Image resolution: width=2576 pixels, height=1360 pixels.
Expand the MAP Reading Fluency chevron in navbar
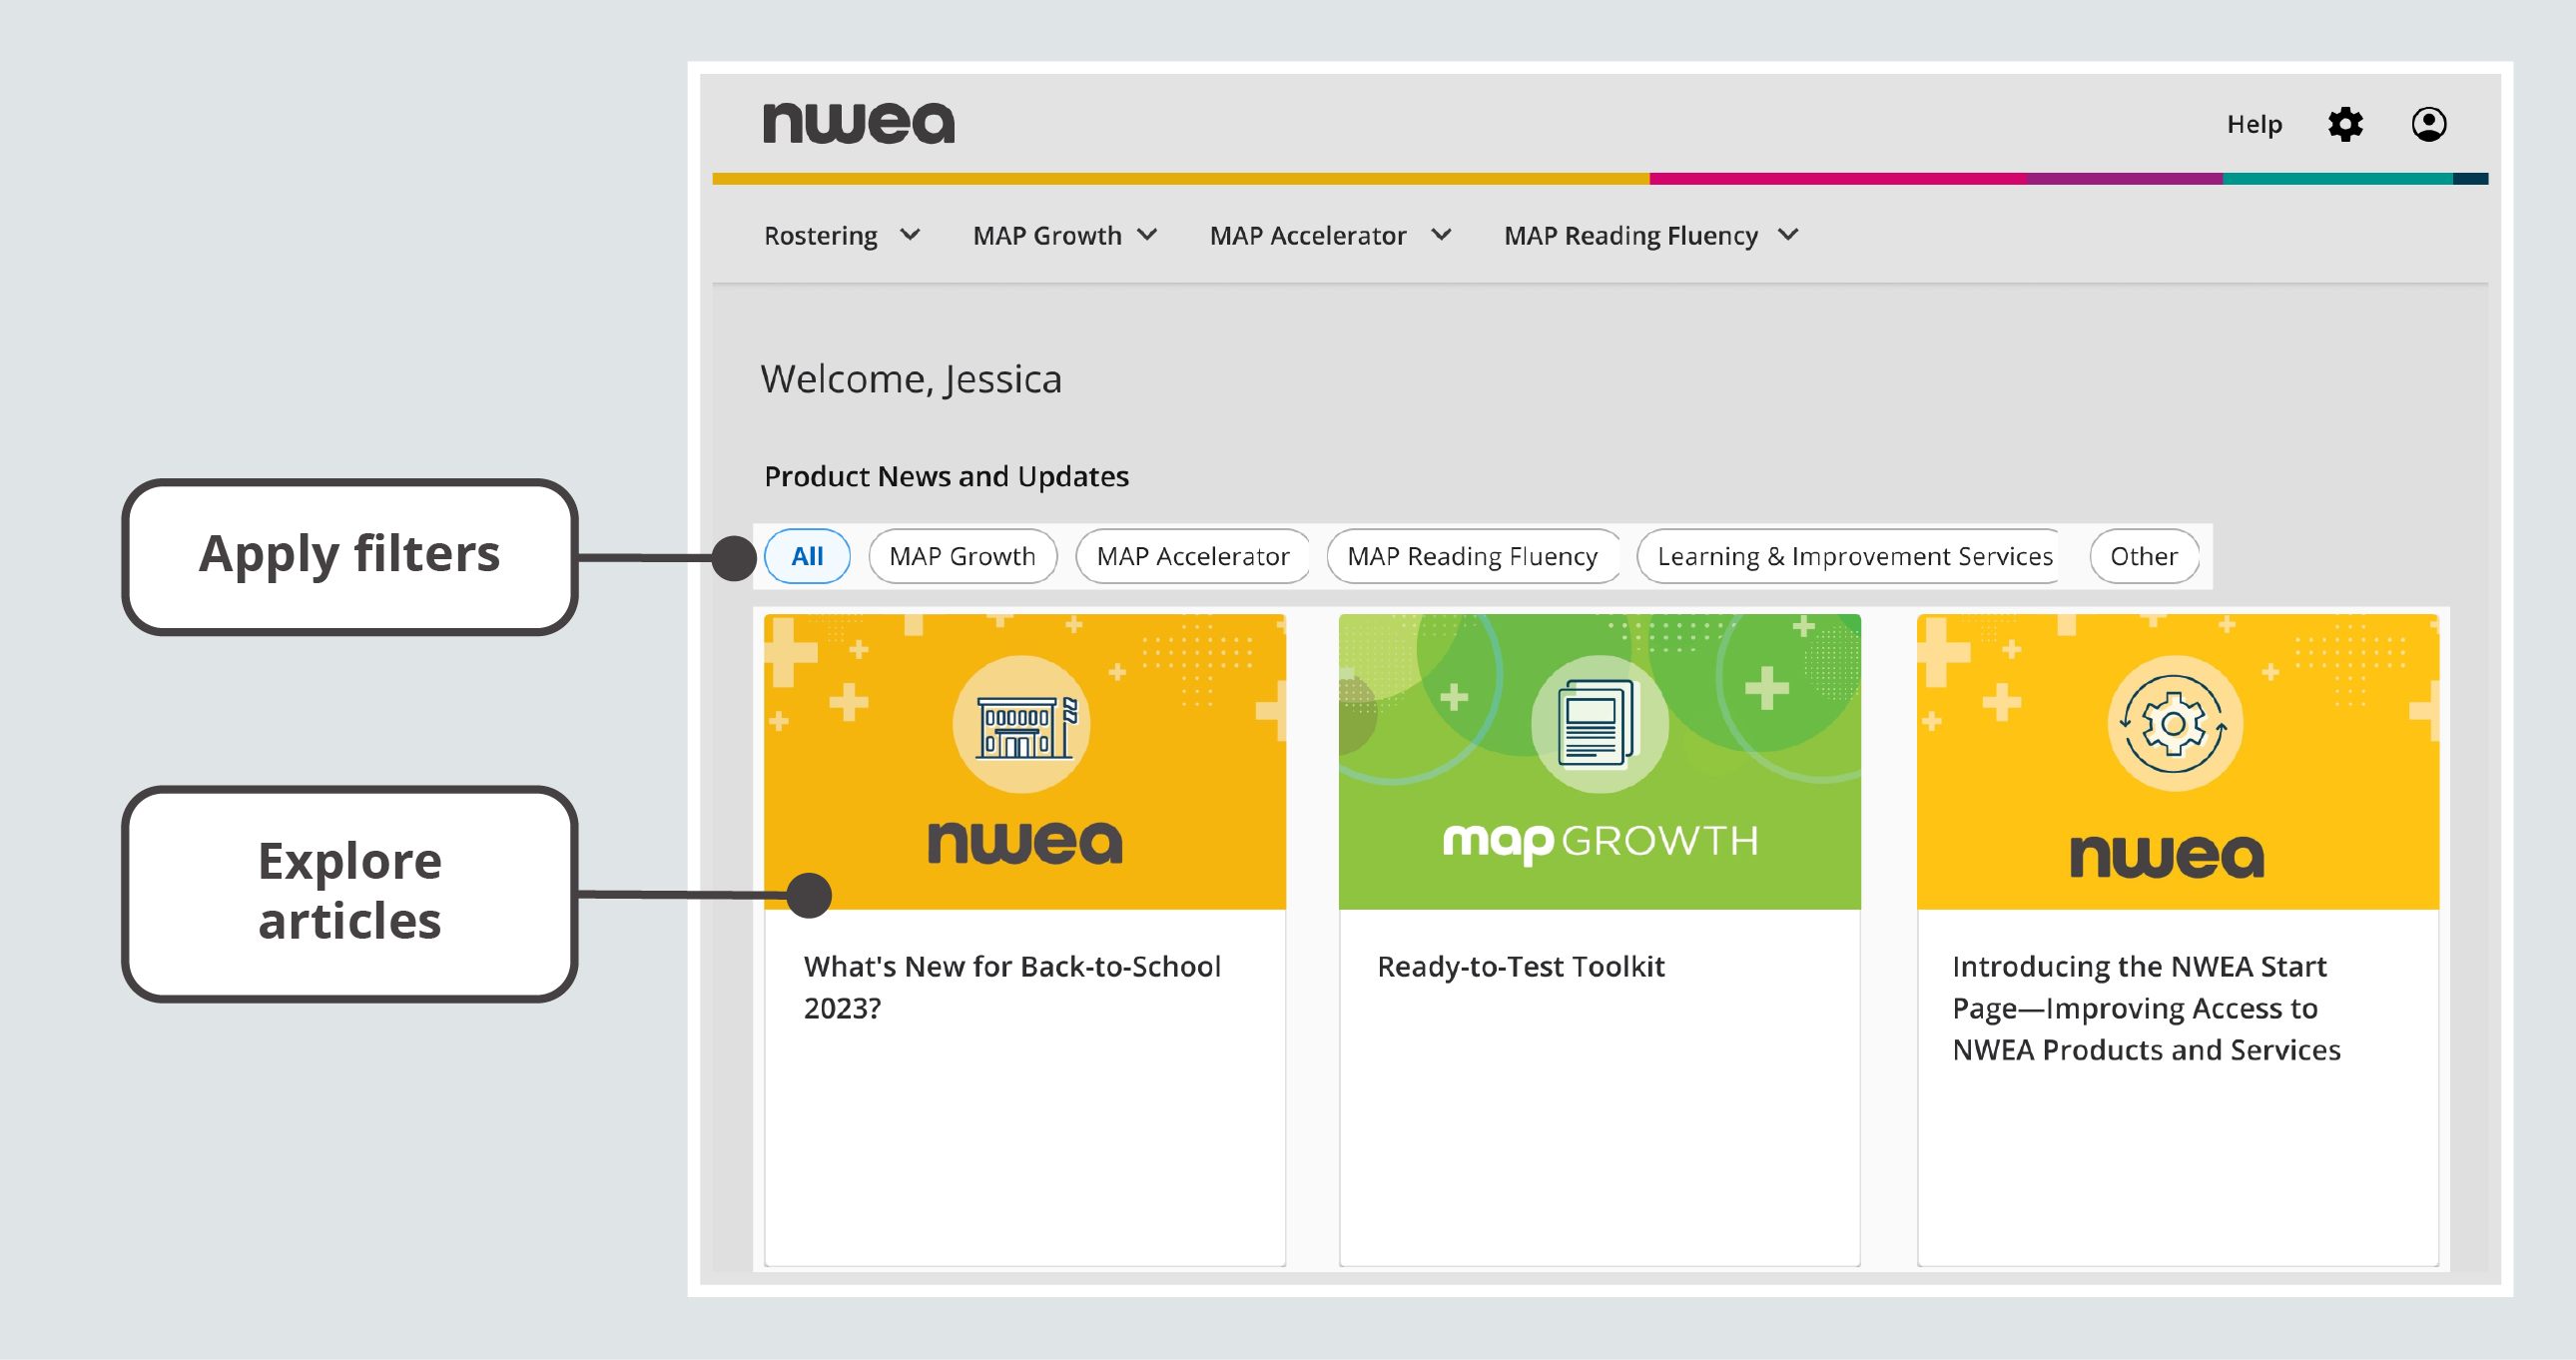(1788, 235)
